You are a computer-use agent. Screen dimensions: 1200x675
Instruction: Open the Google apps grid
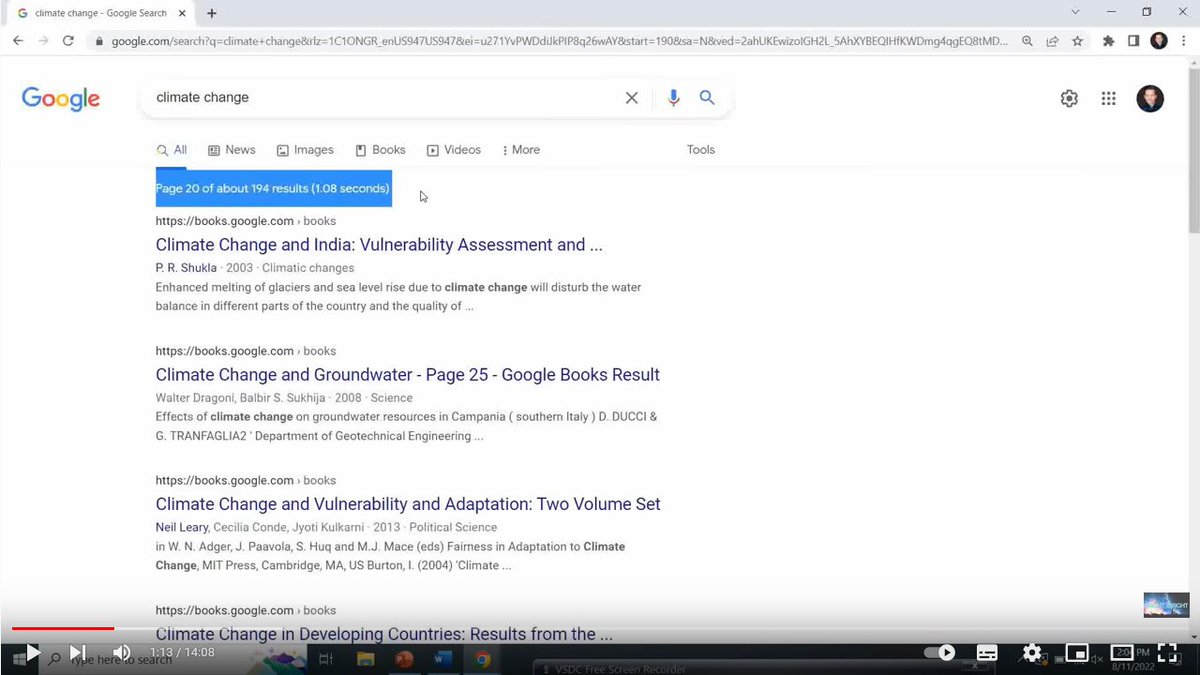(x=1108, y=98)
